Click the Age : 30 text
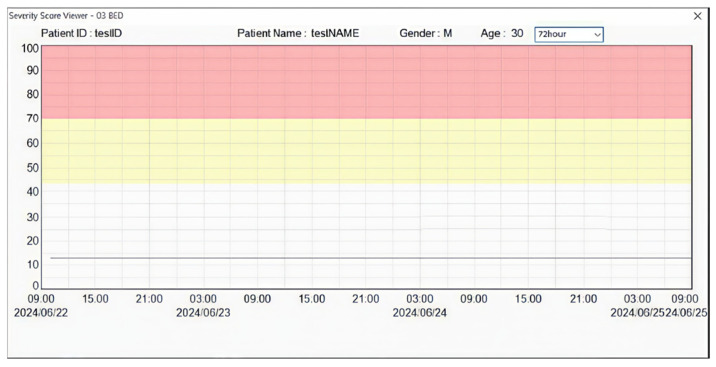716x367 pixels. click(x=502, y=33)
